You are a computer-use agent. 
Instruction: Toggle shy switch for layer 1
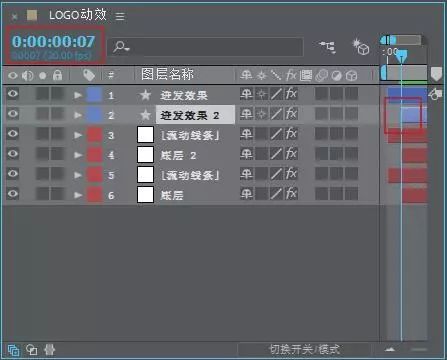tap(246, 94)
